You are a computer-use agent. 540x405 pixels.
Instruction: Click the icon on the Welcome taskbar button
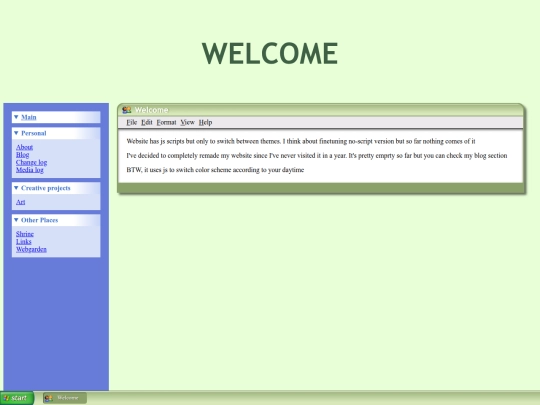(x=48, y=398)
